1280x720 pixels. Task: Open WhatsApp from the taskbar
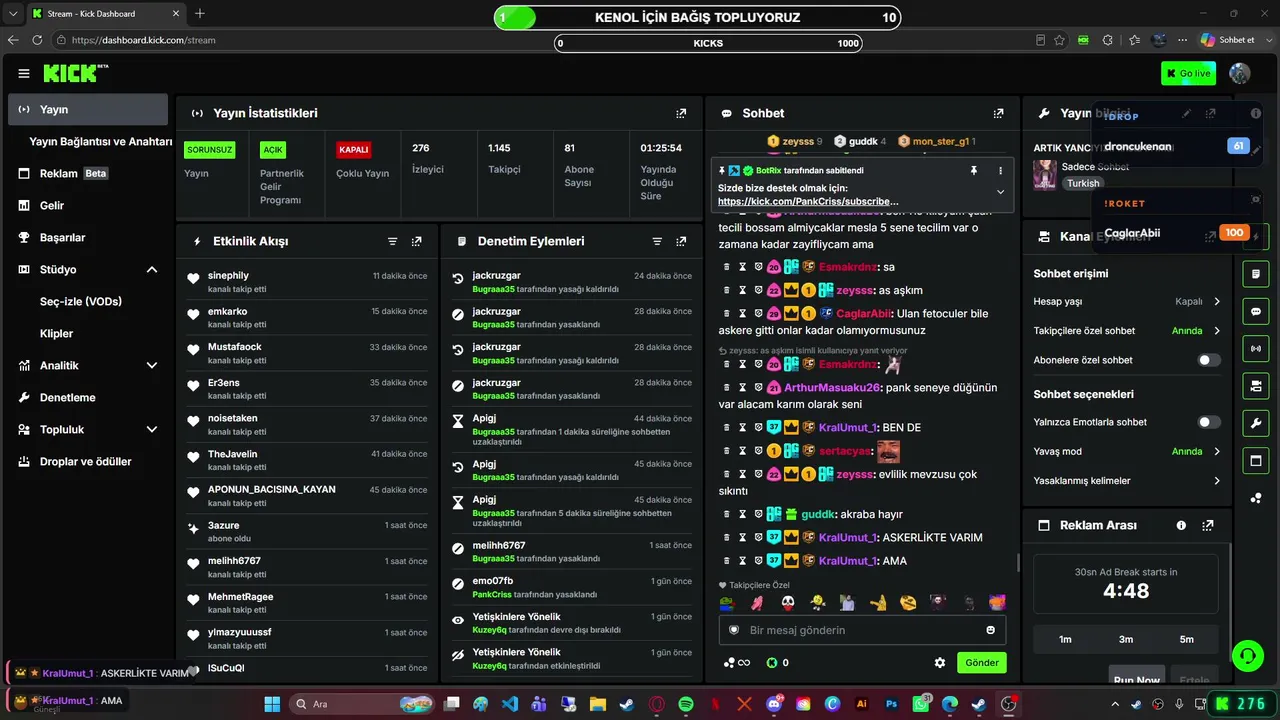click(x=922, y=704)
